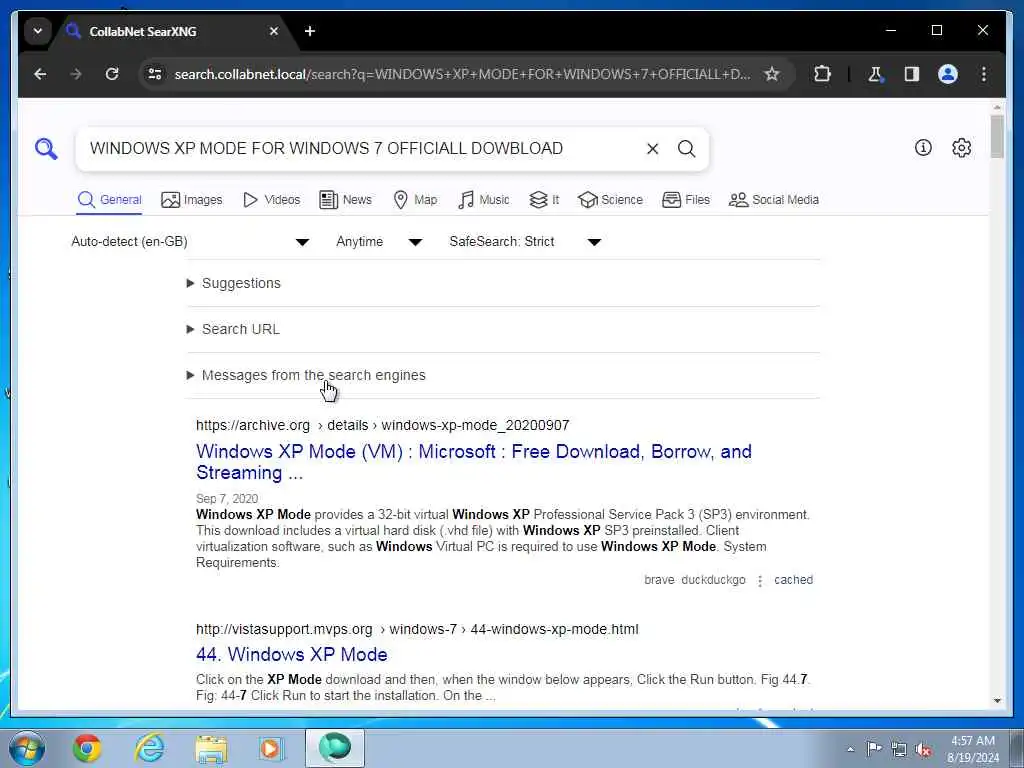Open Chrome extensions puzzle icon
The image size is (1024, 768).
(x=822, y=74)
